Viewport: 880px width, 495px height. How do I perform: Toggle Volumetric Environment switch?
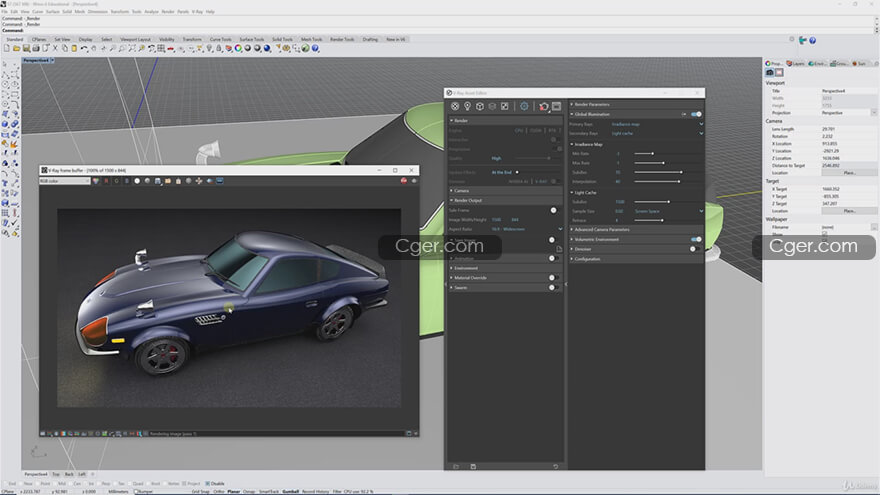(696, 239)
